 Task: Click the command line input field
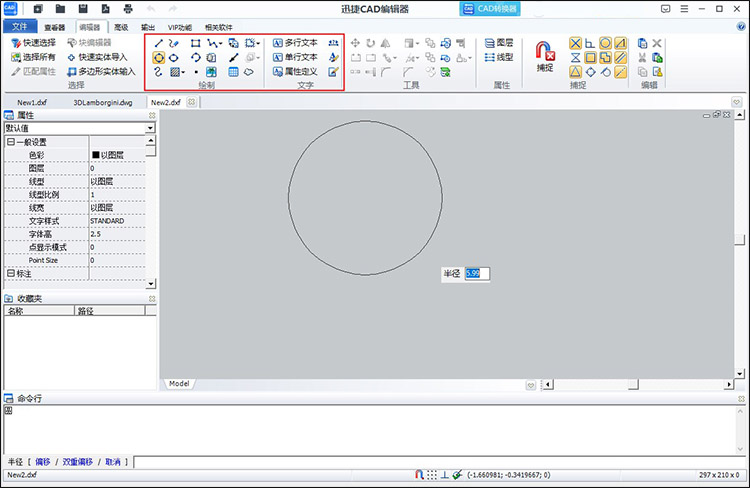pos(439,462)
